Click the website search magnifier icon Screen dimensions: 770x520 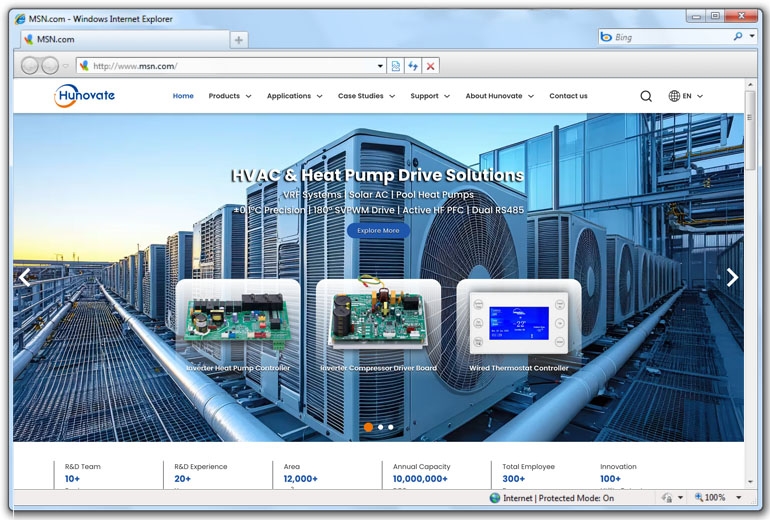pyautogui.click(x=646, y=96)
